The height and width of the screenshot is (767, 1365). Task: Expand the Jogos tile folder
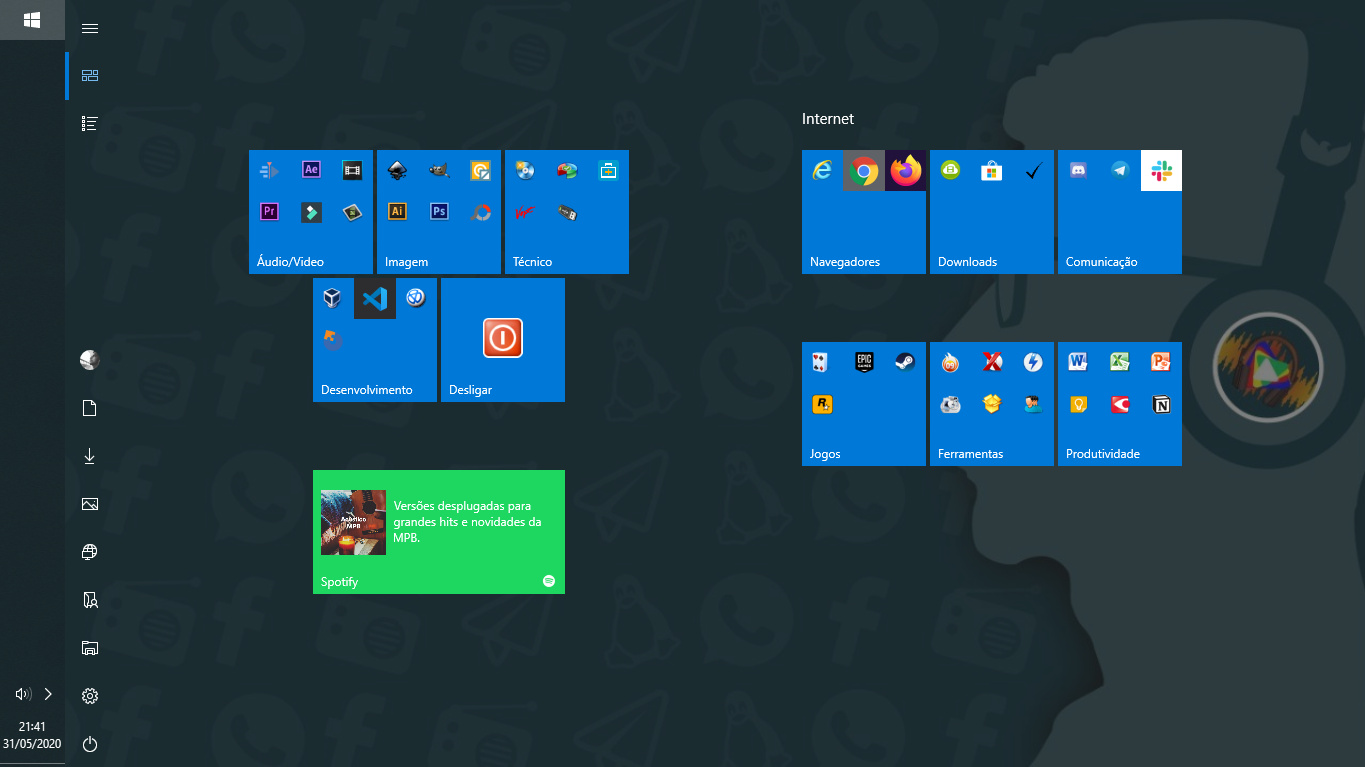pos(864,404)
